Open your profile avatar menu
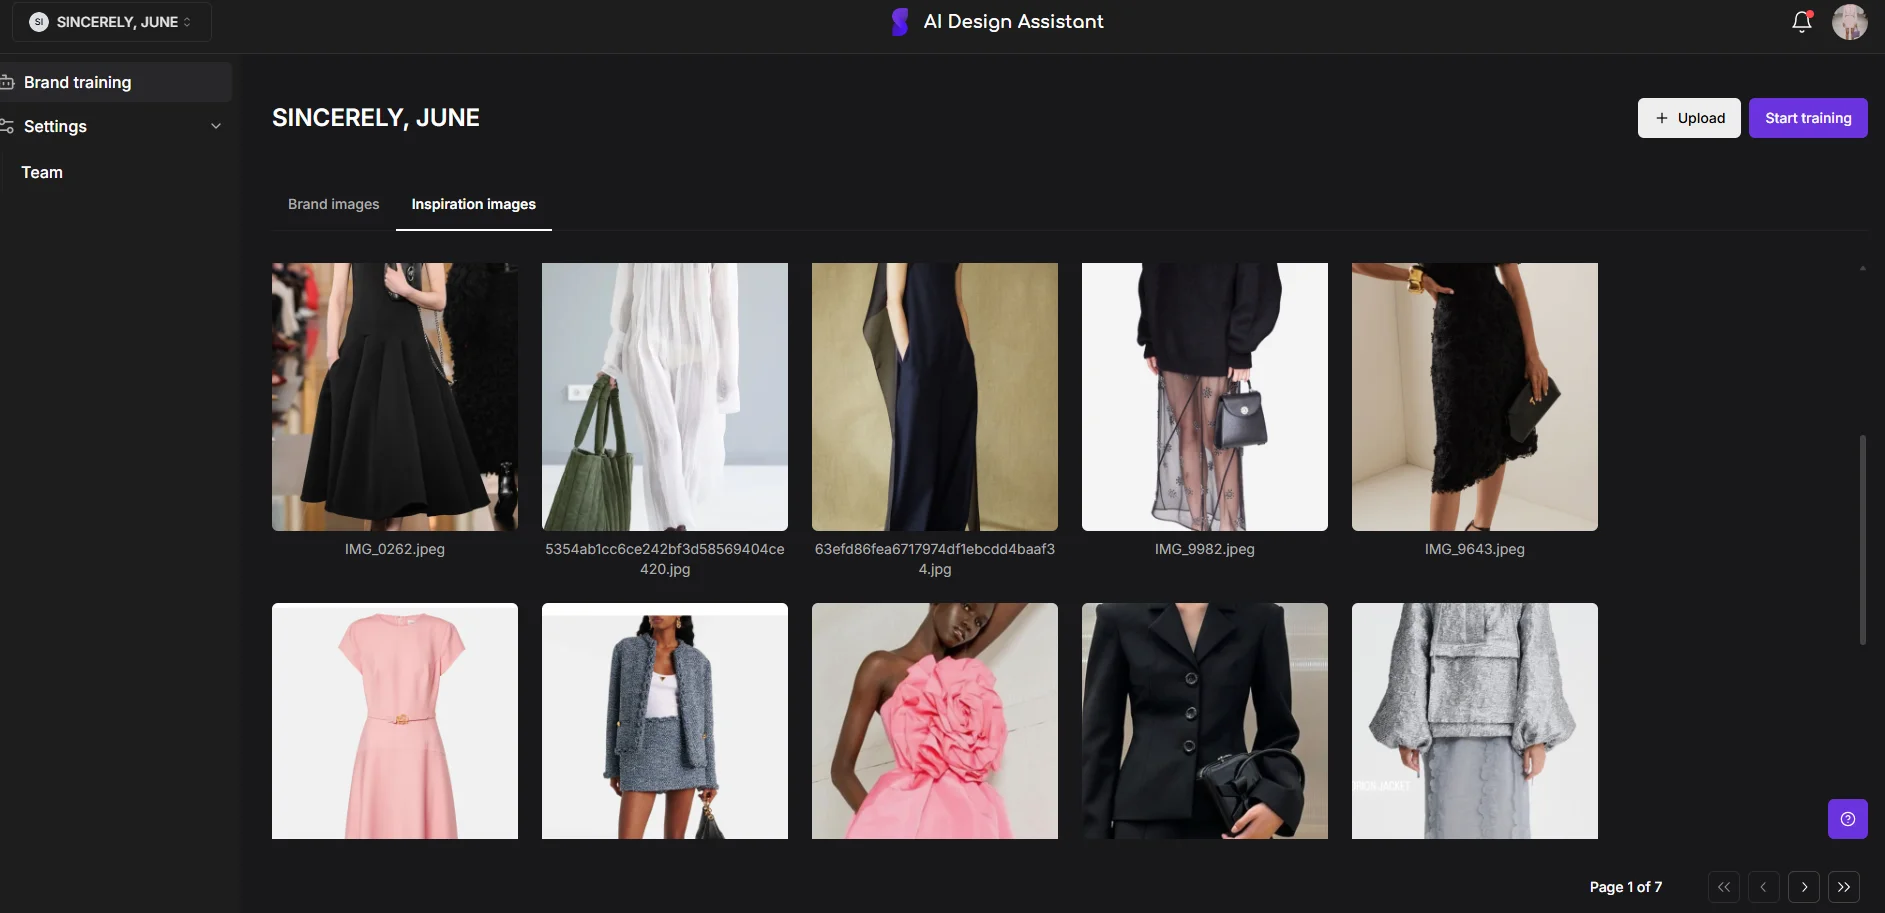1885x913 pixels. tap(1851, 21)
